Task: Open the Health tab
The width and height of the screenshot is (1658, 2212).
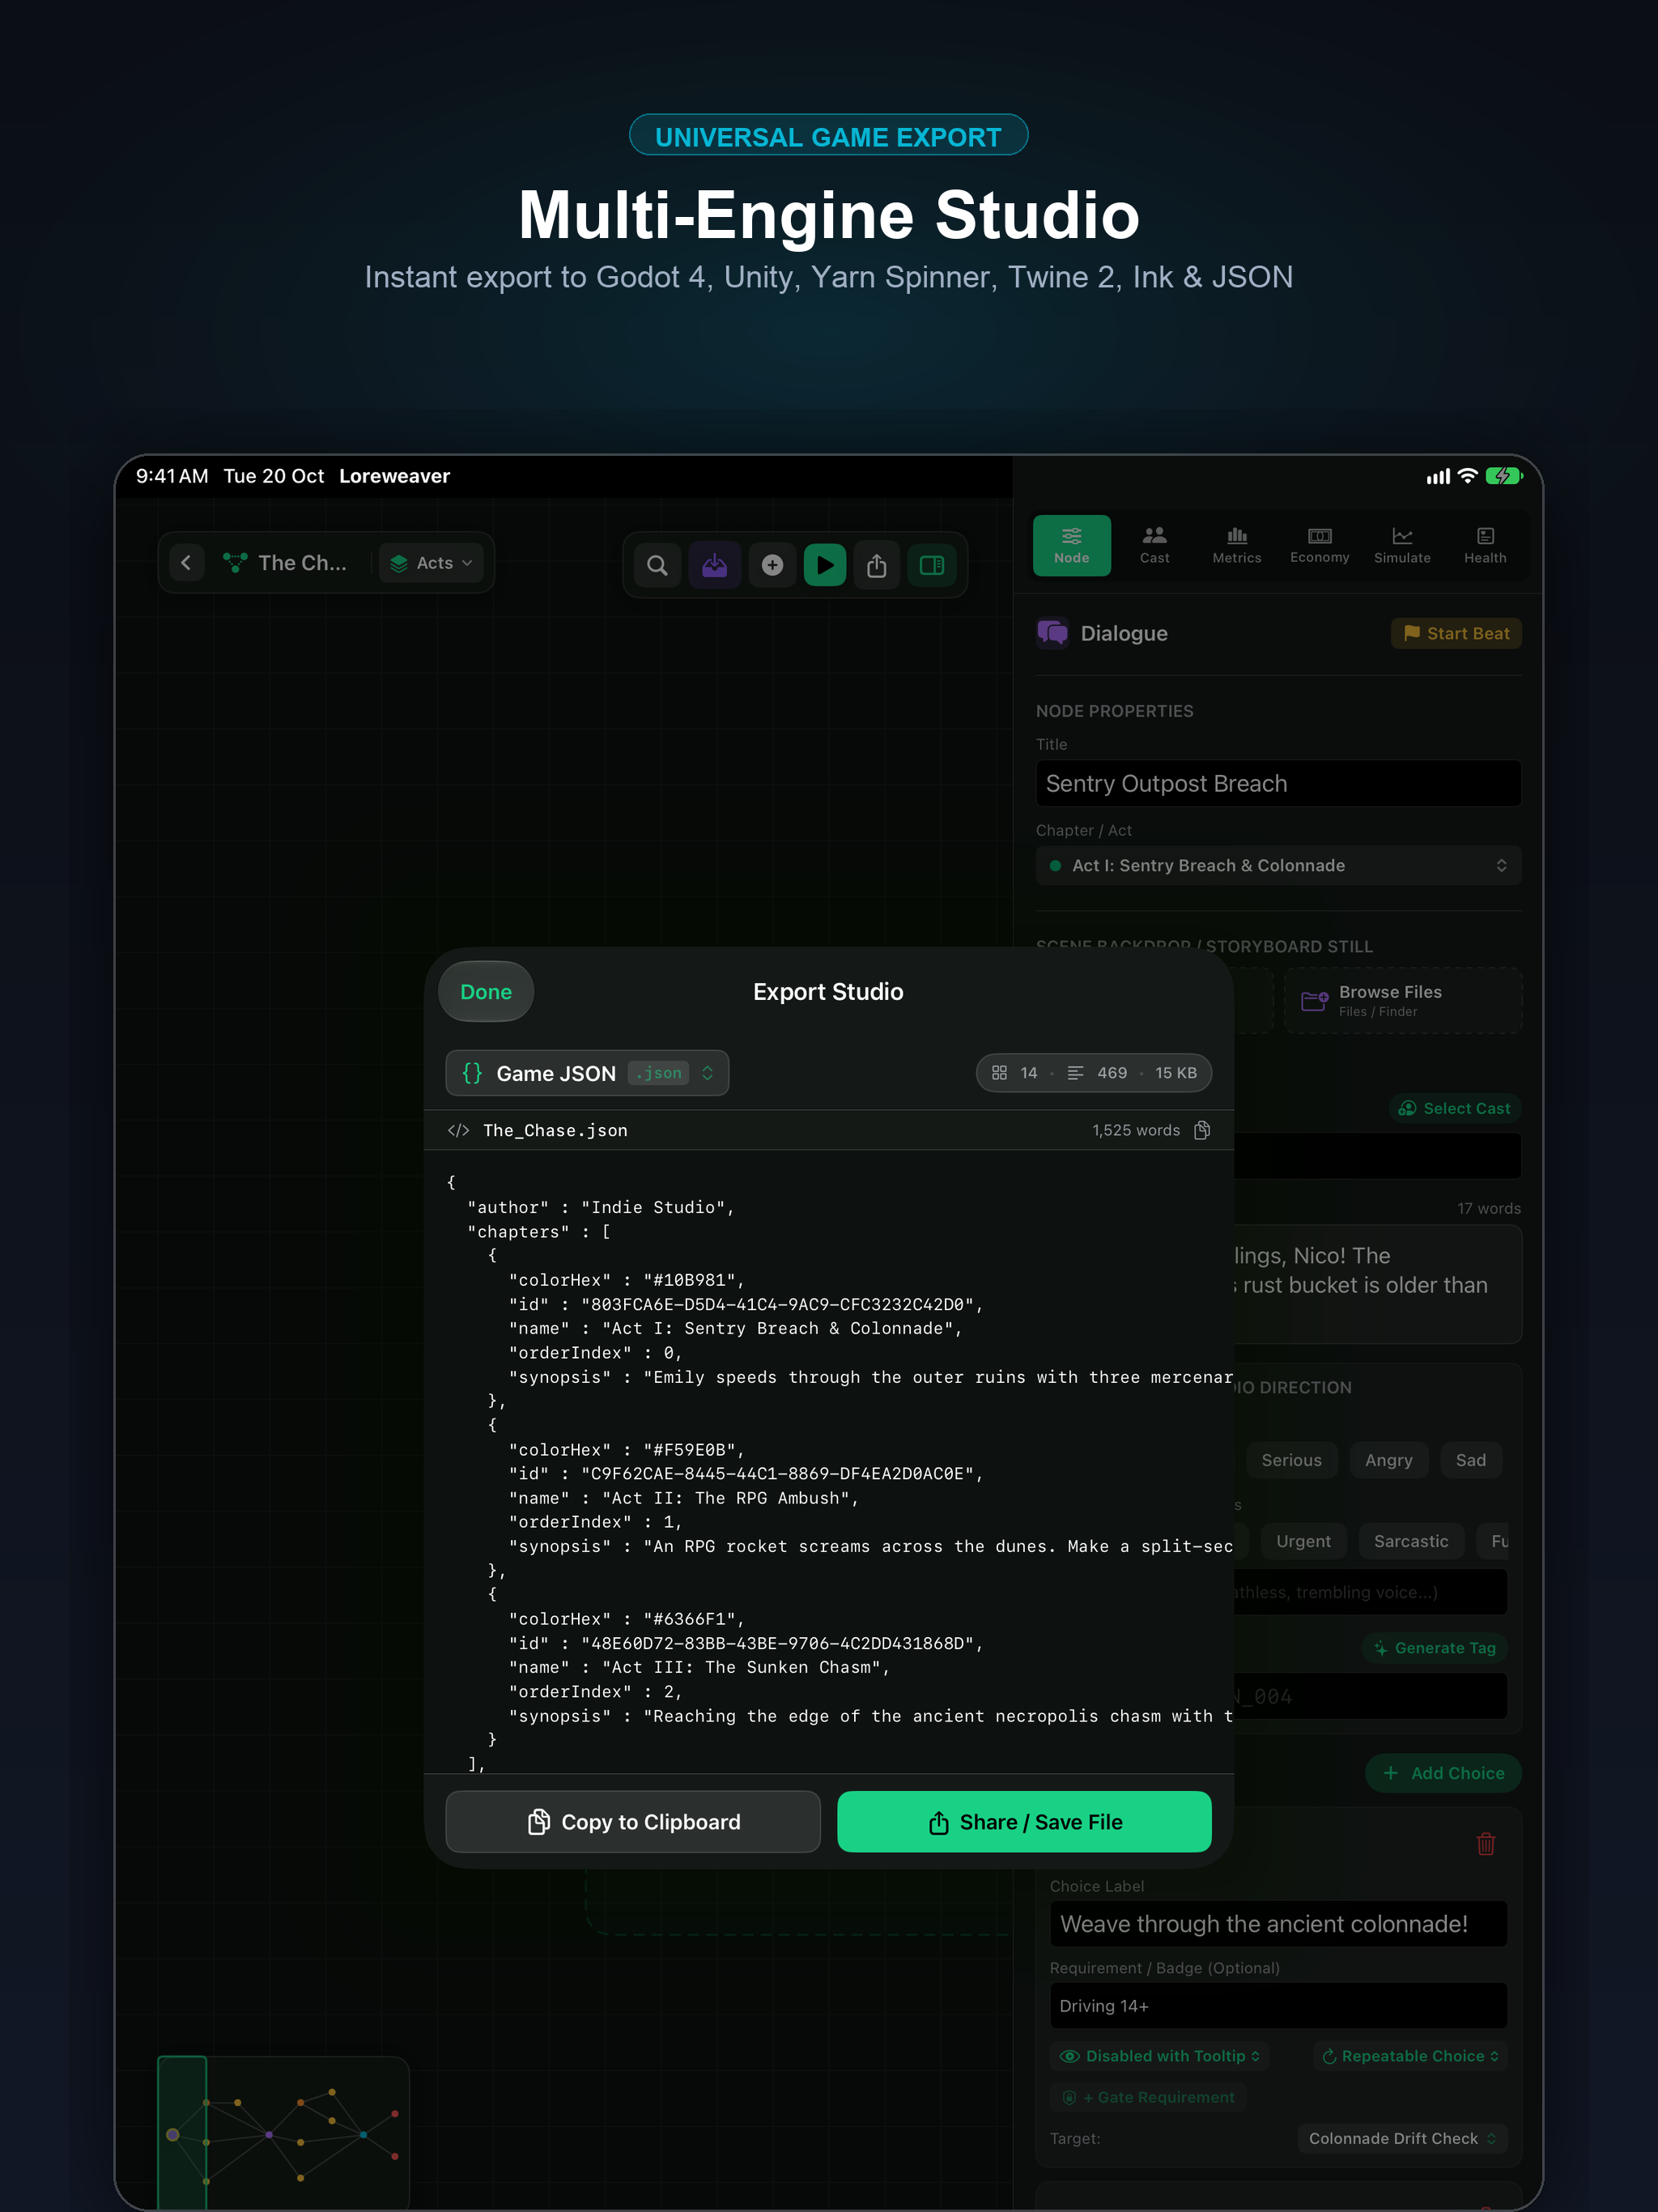Action: [x=1485, y=545]
